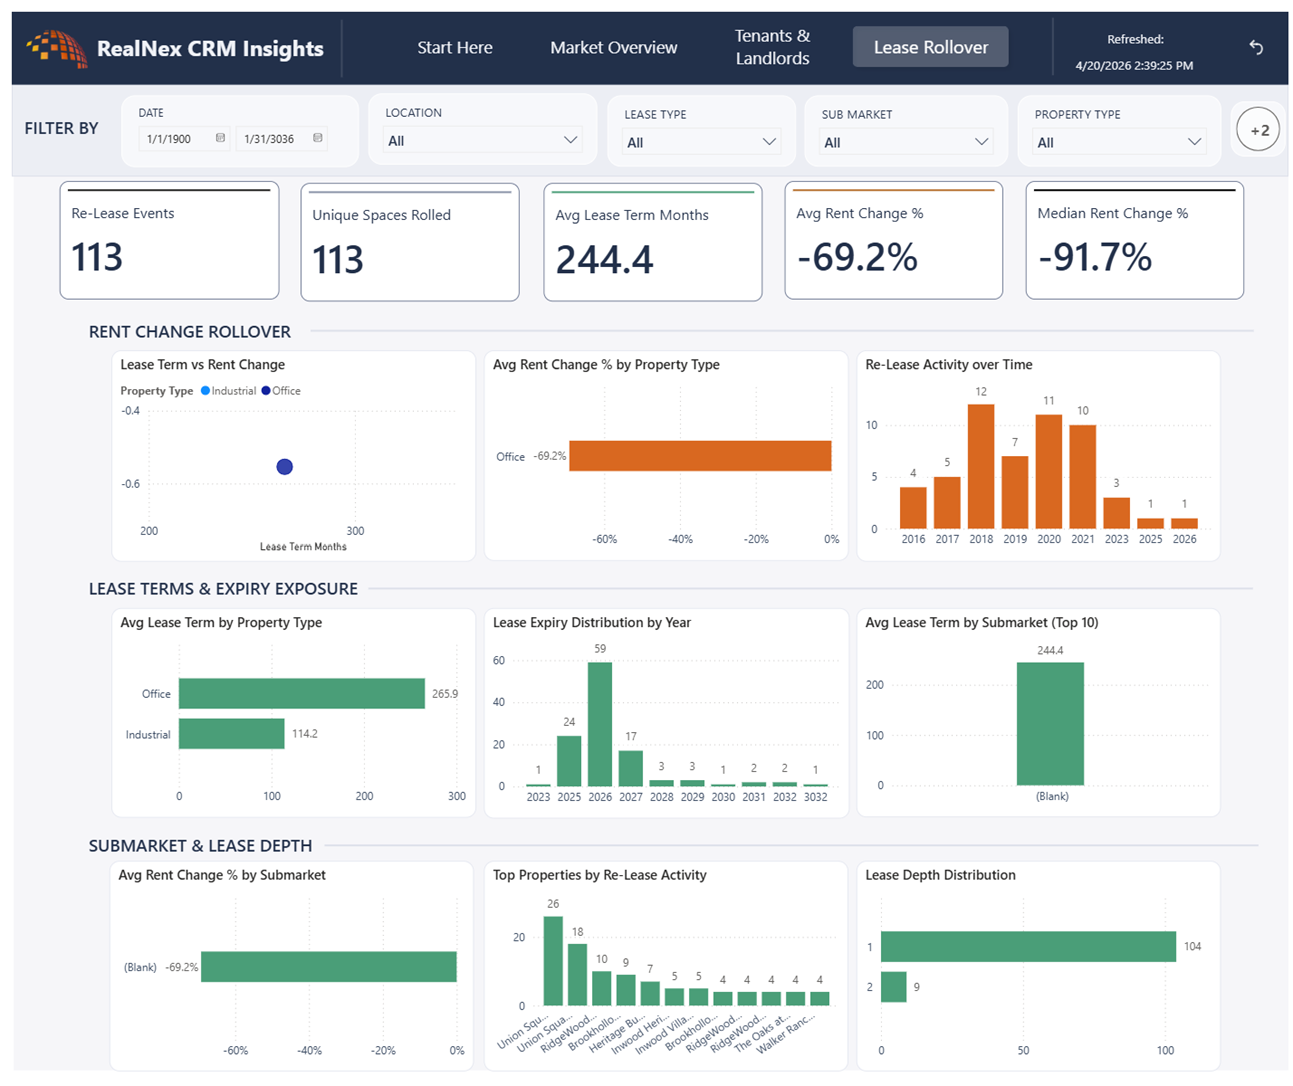
Task: Open the start date calendar picker icon
Action: (x=220, y=138)
